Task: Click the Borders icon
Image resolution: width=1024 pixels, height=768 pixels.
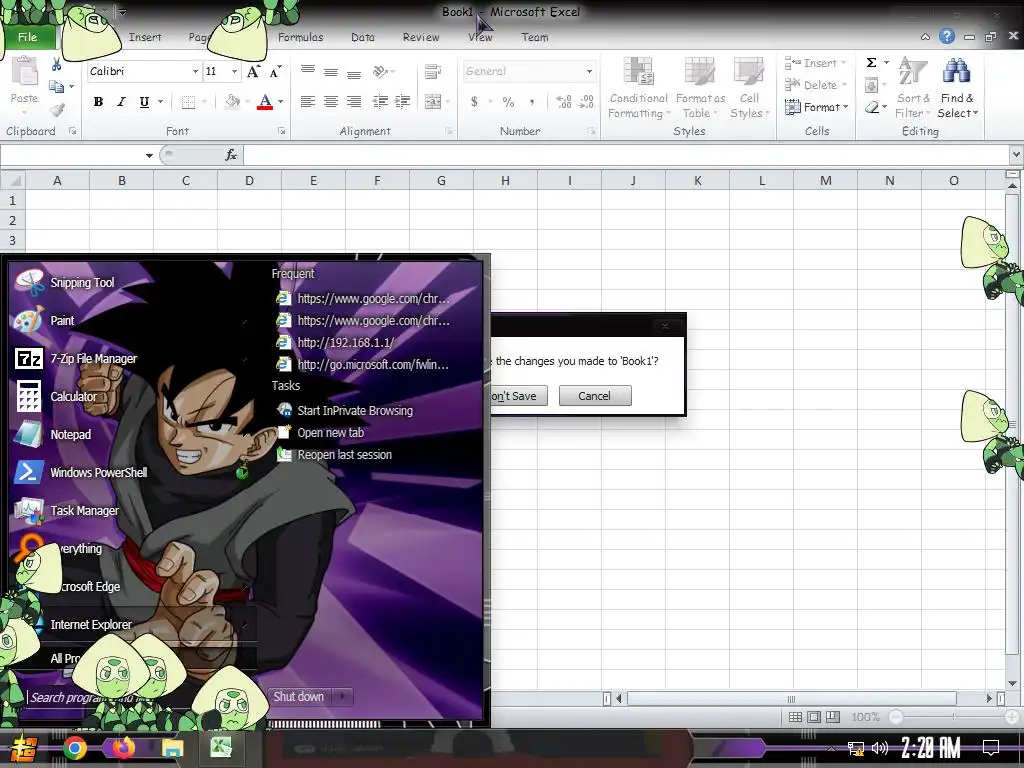Action: coord(188,101)
